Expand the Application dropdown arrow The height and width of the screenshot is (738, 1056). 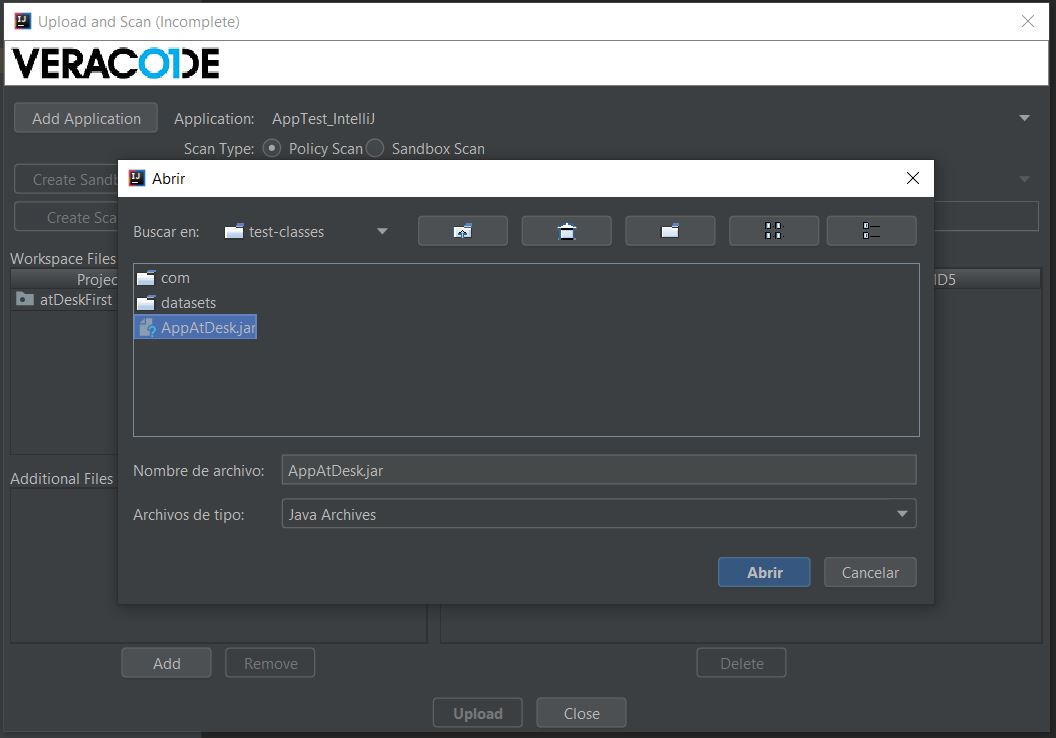[1024, 119]
